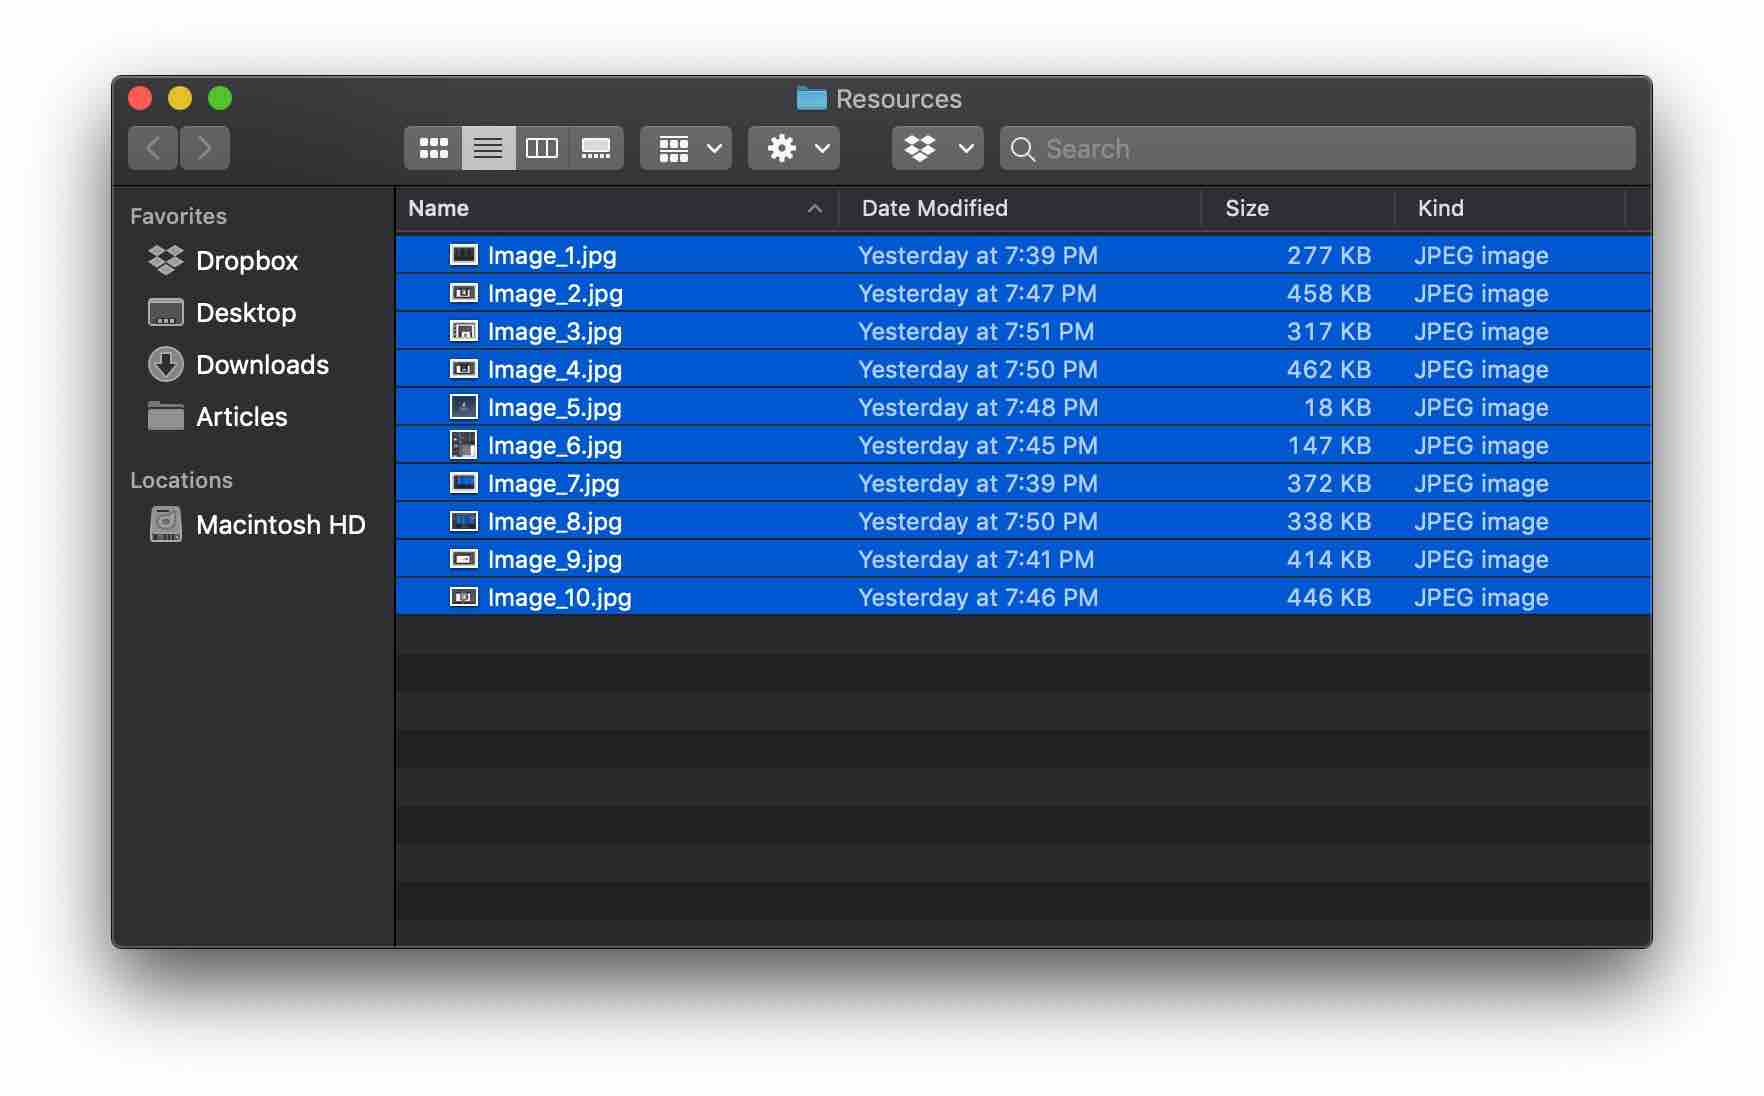The height and width of the screenshot is (1096, 1764).
Task: Select Image_5.jpg file name
Action: point(555,407)
